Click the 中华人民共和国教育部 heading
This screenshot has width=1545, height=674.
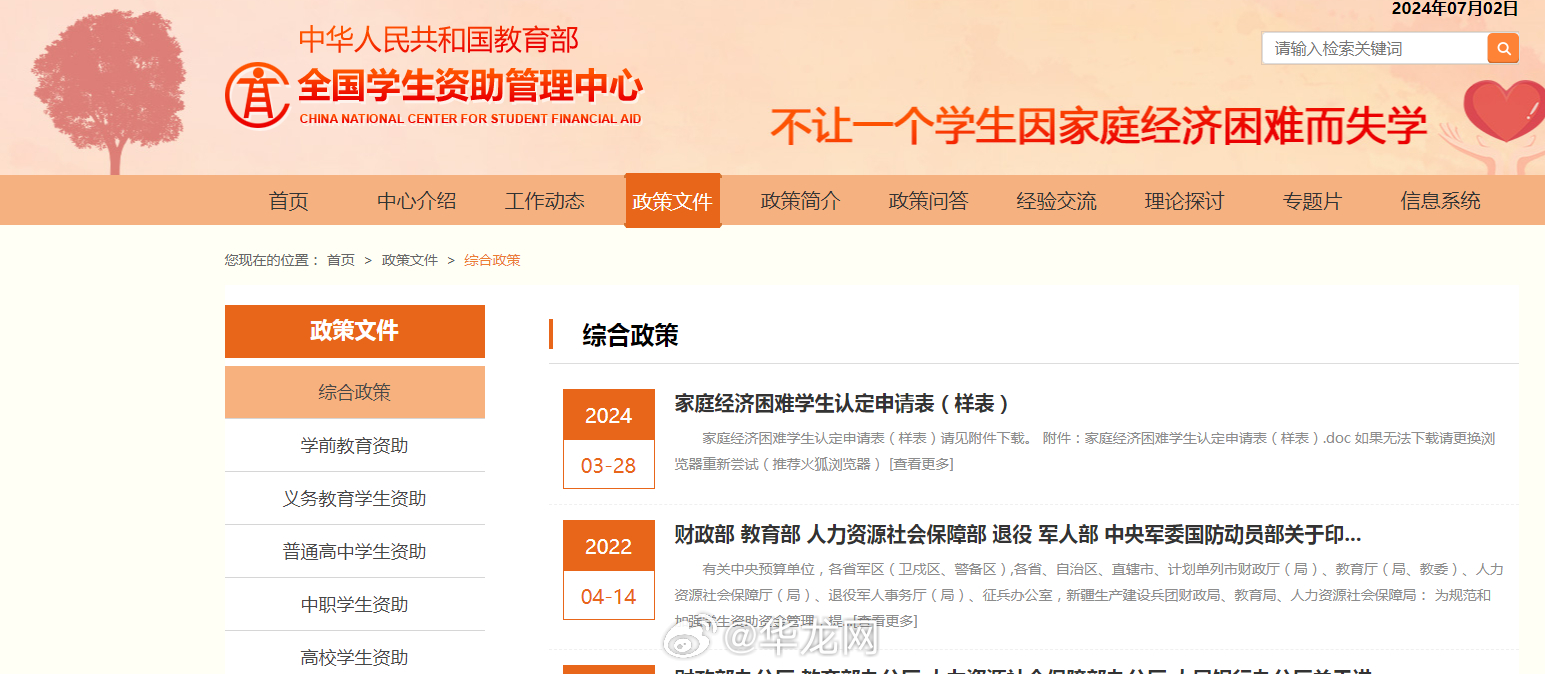pyautogui.click(x=439, y=39)
